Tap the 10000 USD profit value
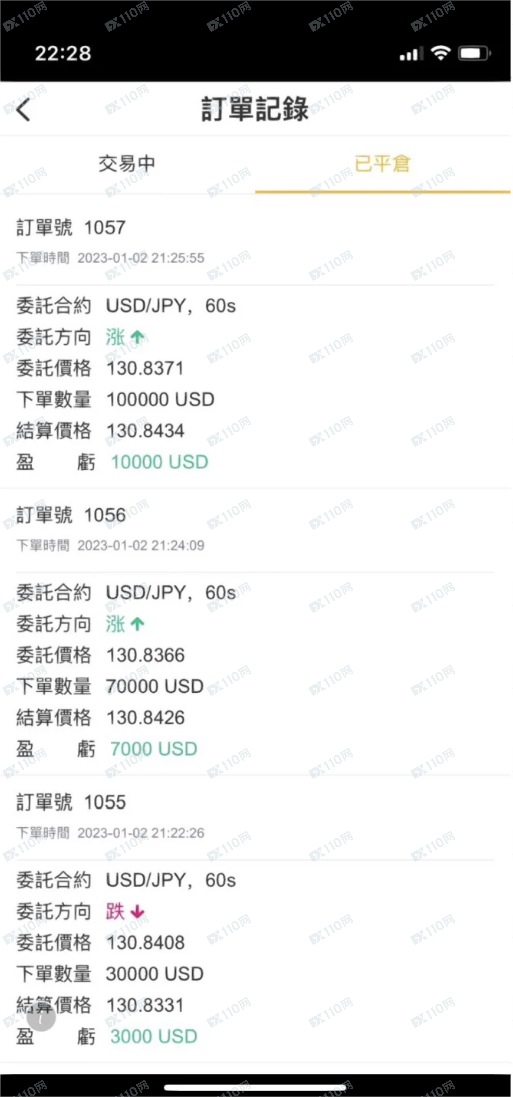 tap(160, 462)
